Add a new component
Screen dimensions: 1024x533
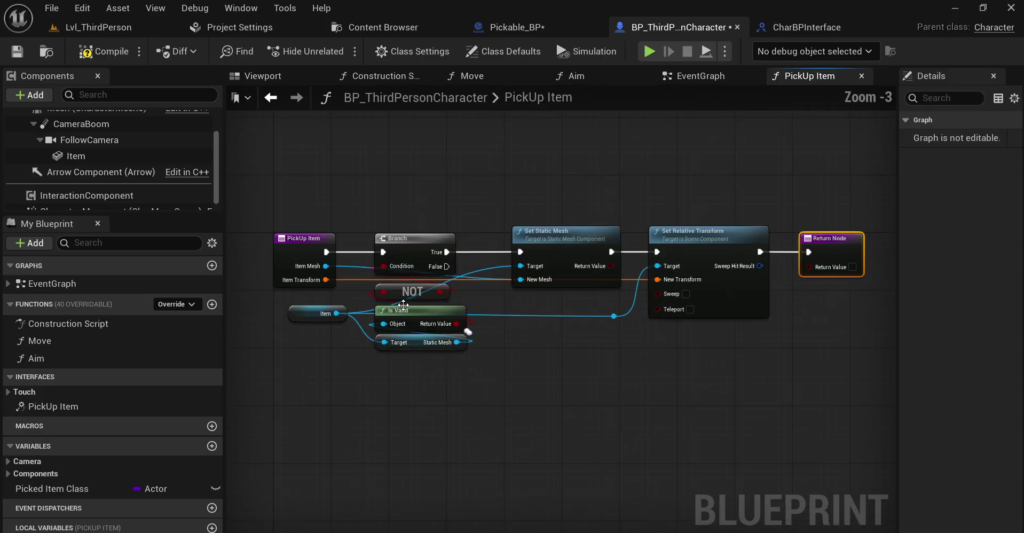pyautogui.click(x=29, y=95)
